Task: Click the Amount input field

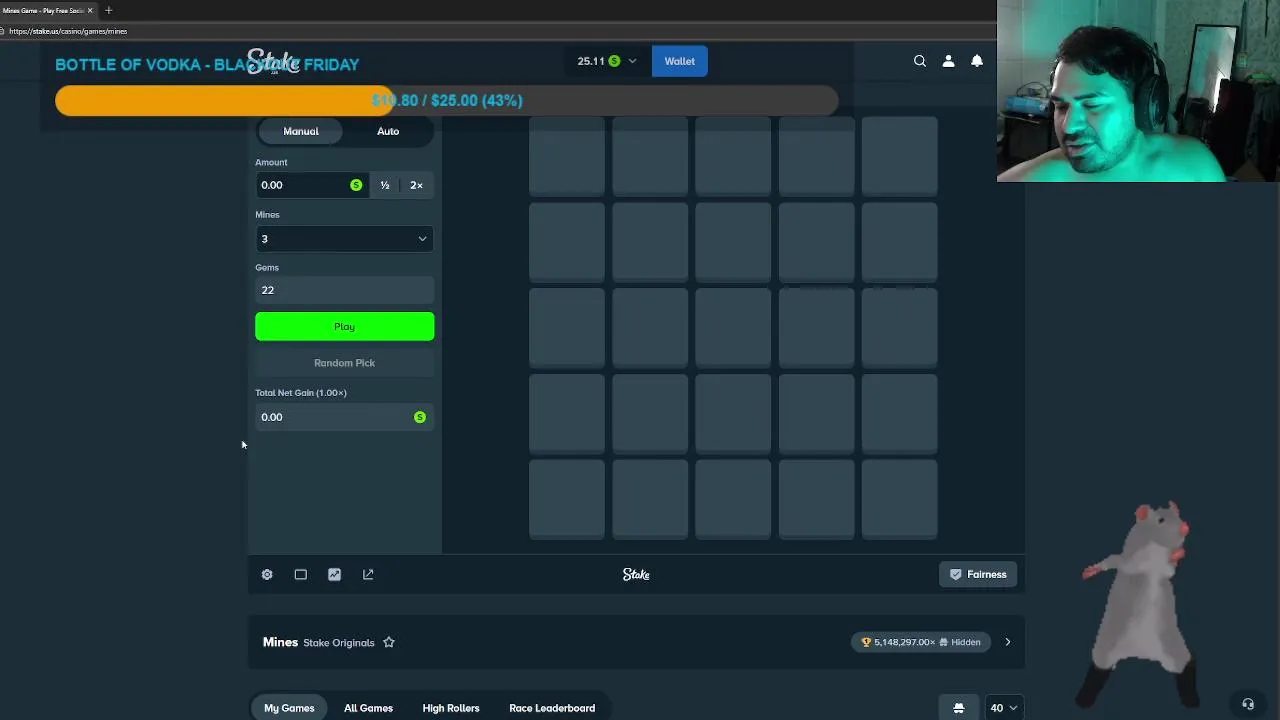Action: click(x=310, y=185)
